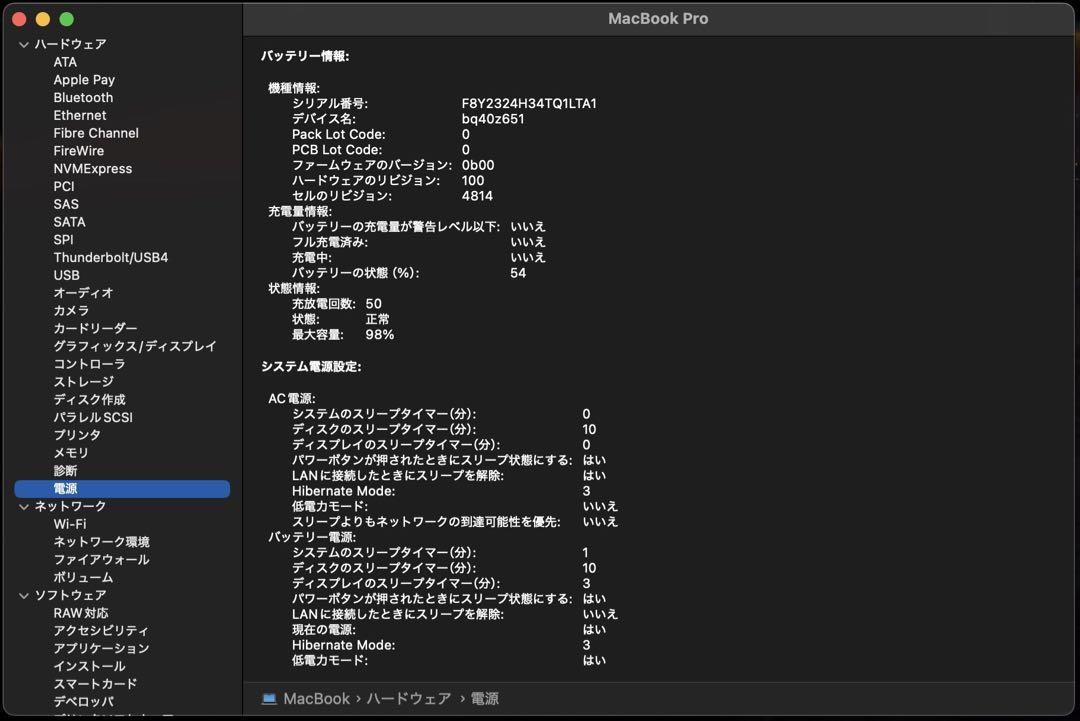Collapse the ハードウェア section chevron

tap(24, 45)
